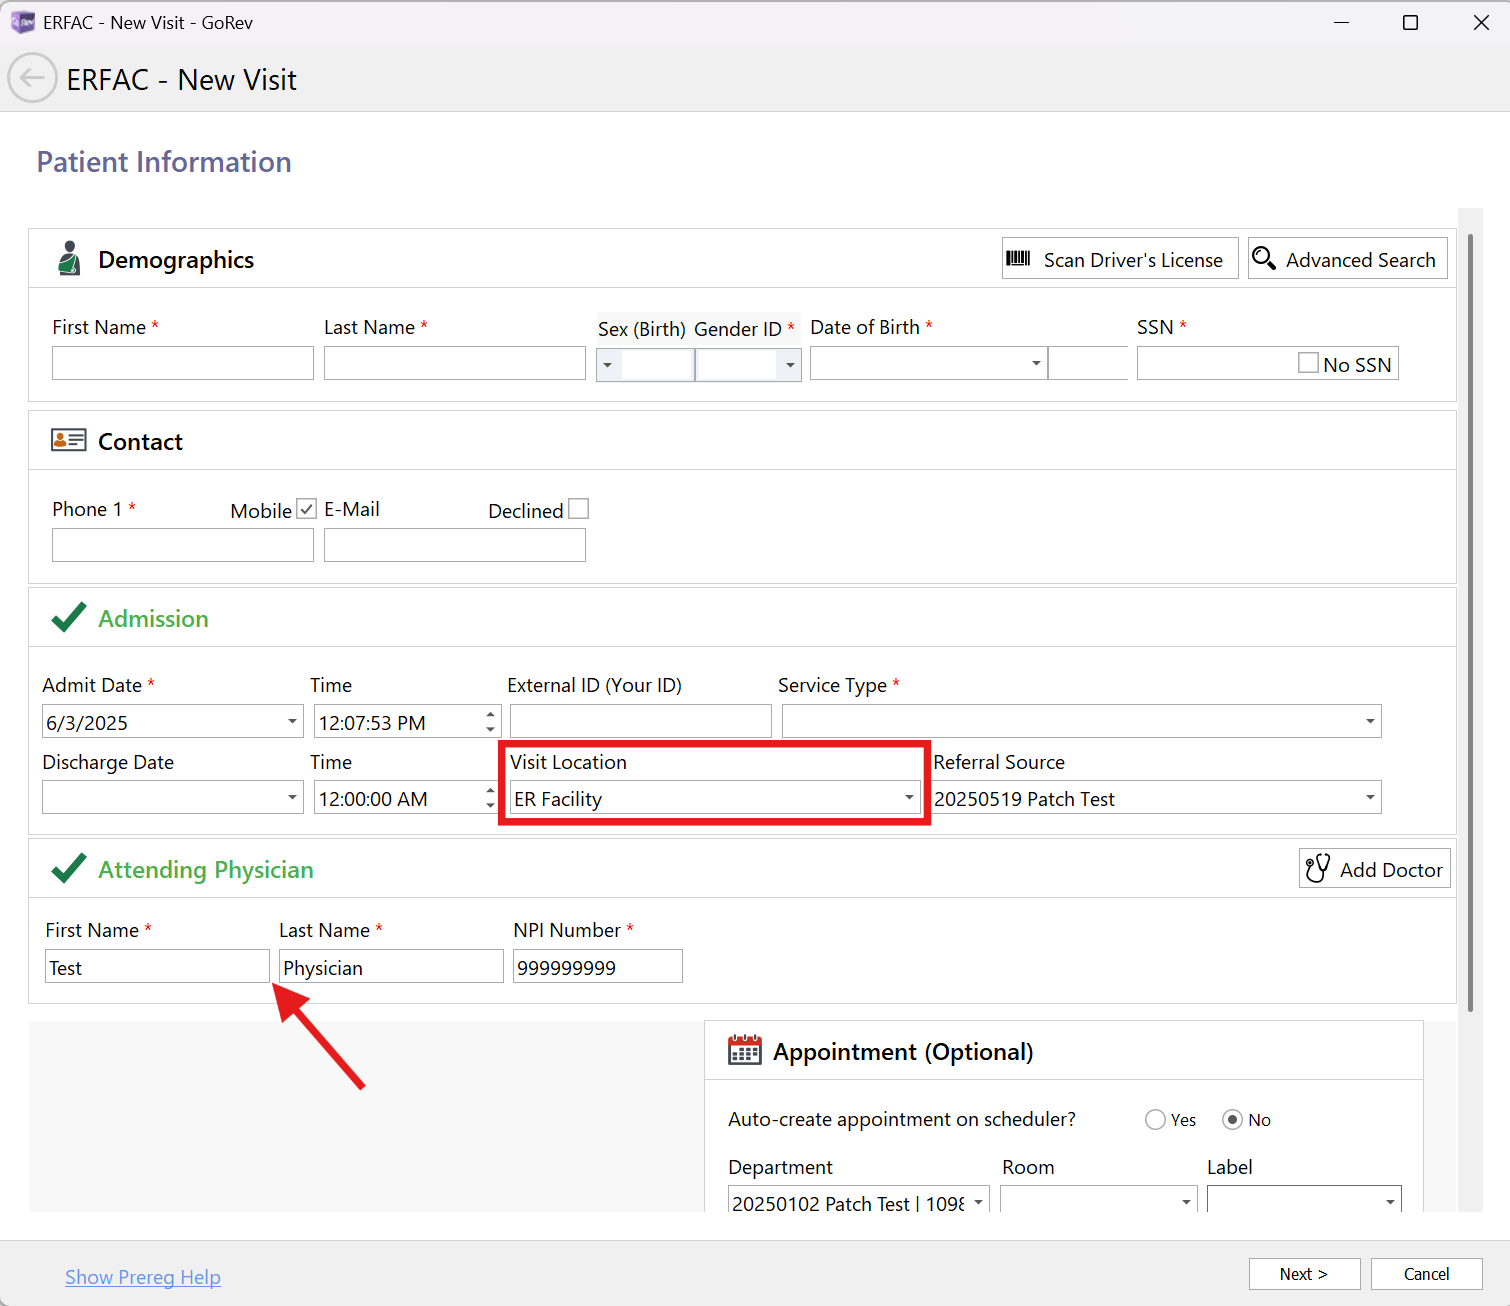Click the Demographics First Name field
This screenshot has width=1510, height=1306.
tap(183, 363)
